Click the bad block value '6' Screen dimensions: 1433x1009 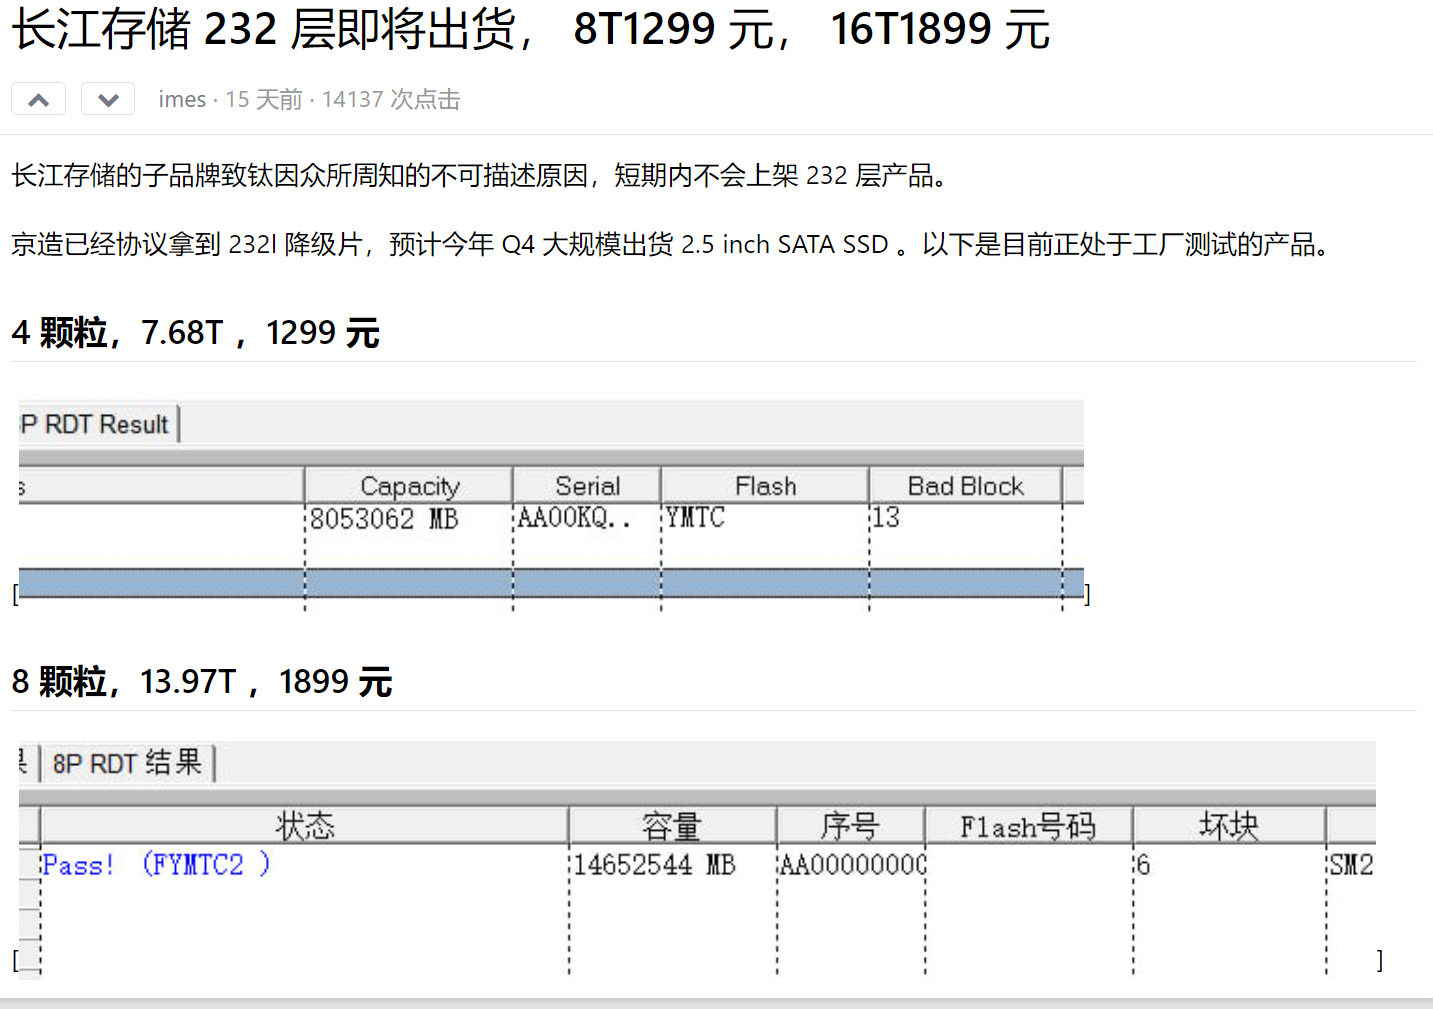[x=1143, y=865]
